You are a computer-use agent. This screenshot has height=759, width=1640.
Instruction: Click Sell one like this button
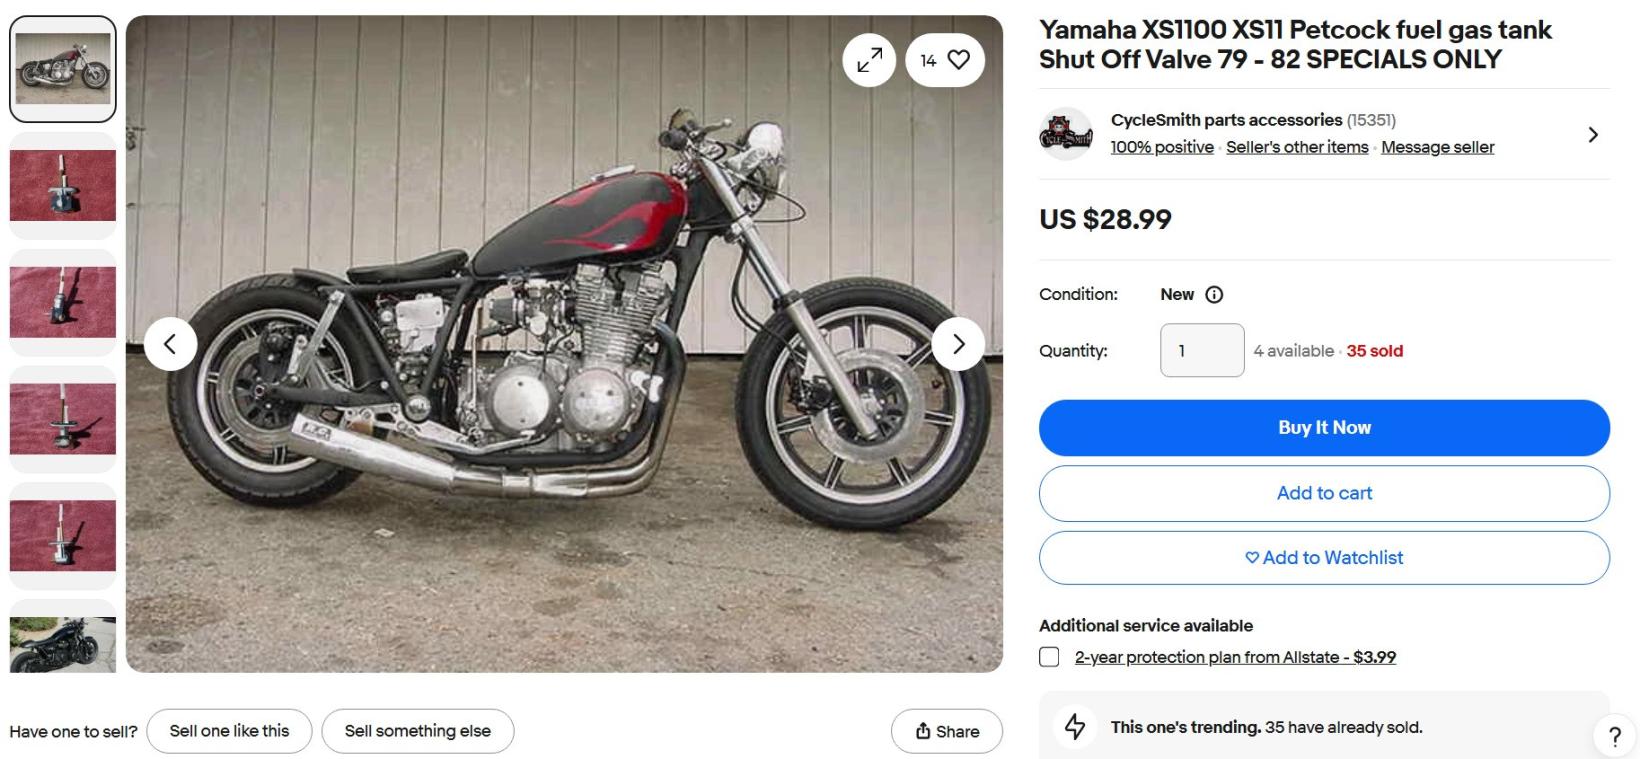pyautogui.click(x=229, y=731)
